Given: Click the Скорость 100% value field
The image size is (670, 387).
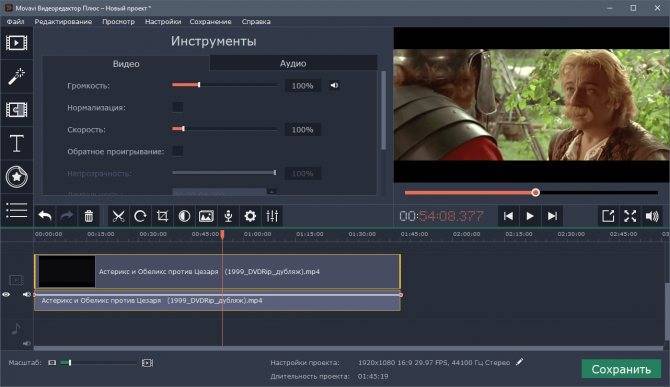Looking at the screenshot, I should click(303, 129).
